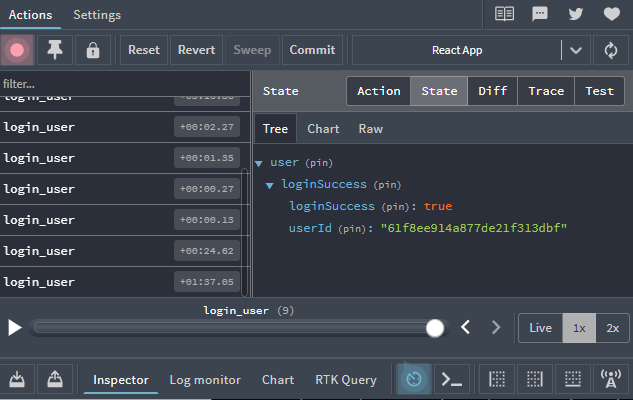Show the Trace inspector view
Image resolution: width=633 pixels, height=400 pixels.
click(546, 91)
